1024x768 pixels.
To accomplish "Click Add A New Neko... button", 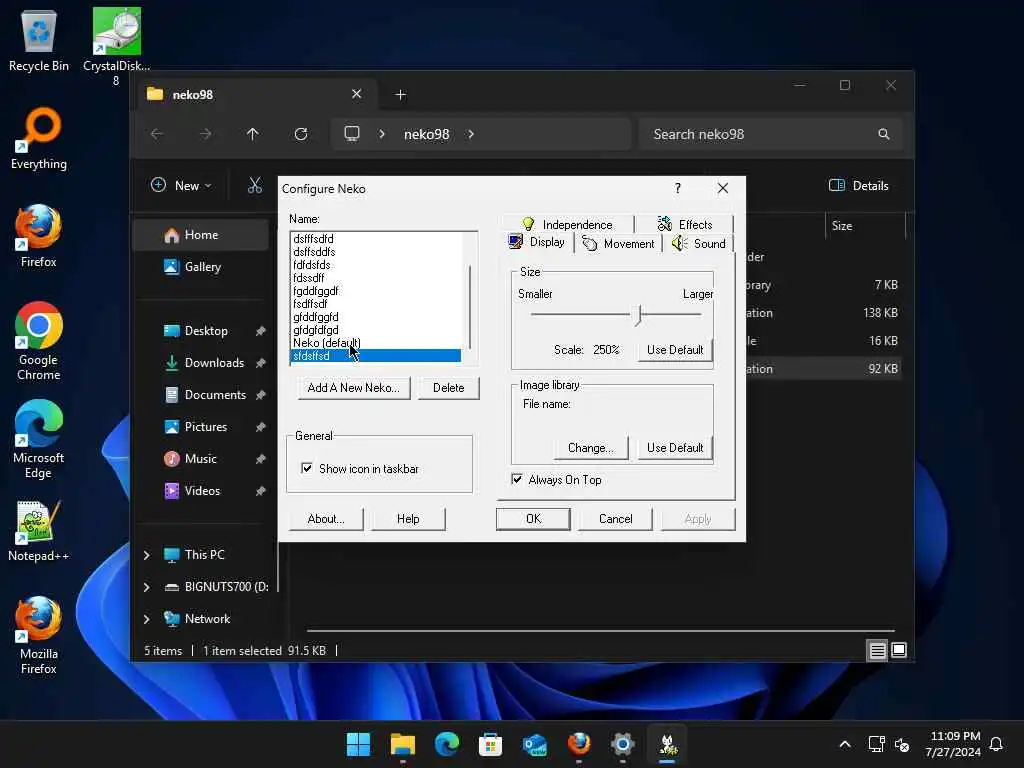I will point(353,387).
